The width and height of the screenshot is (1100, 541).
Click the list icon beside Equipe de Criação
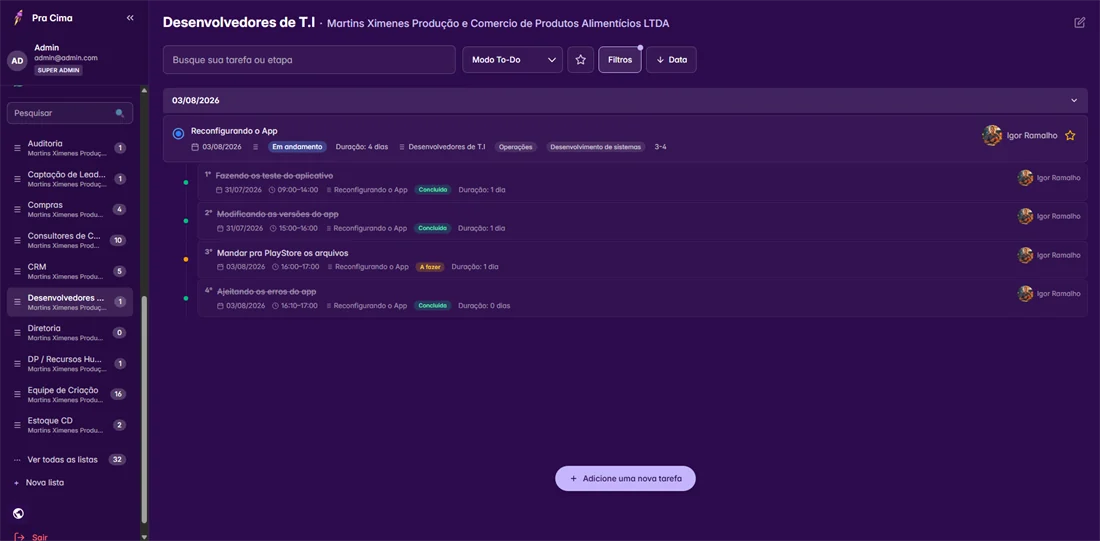click(18, 394)
